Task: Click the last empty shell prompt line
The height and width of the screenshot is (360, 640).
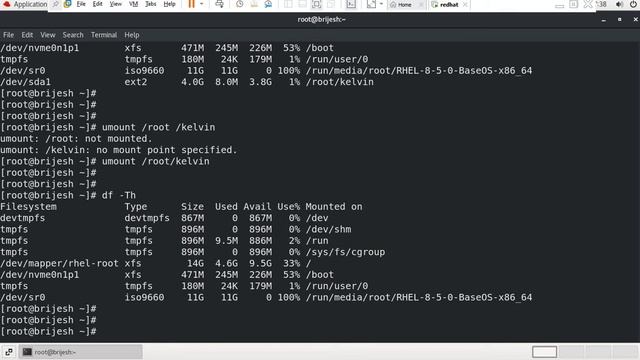Action: [x=48, y=331]
